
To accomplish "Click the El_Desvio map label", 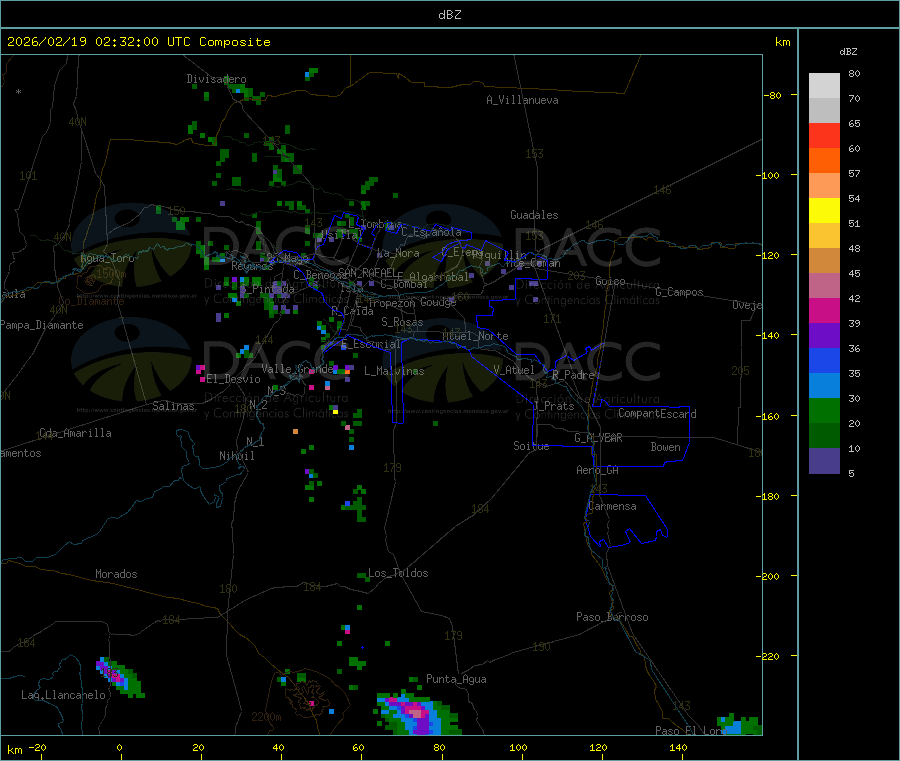I will (x=233, y=379).
